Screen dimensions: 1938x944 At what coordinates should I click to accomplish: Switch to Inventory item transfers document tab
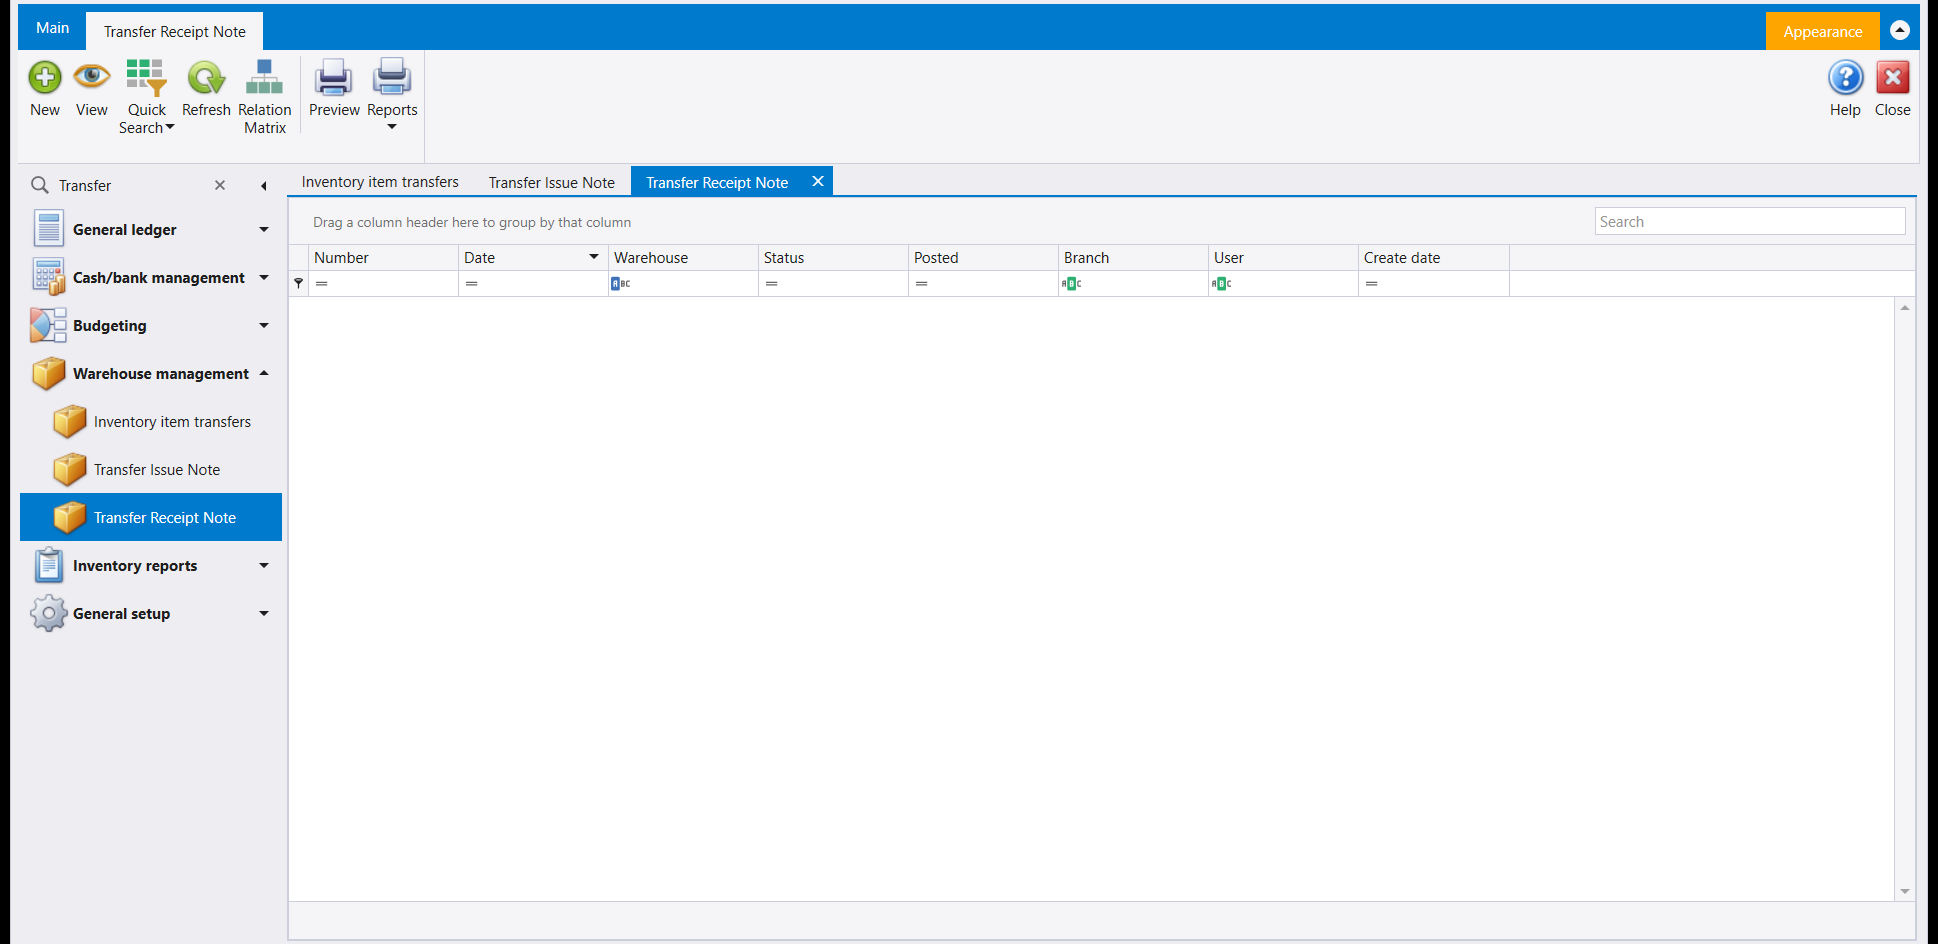click(380, 182)
